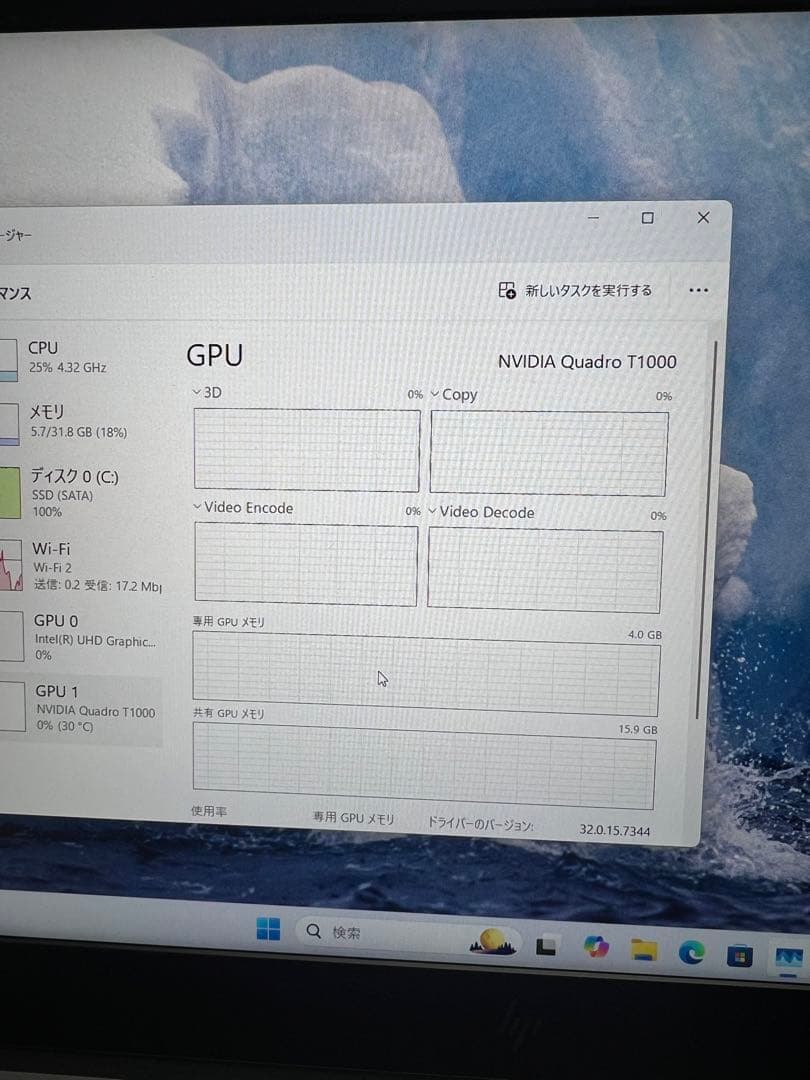Open the Copy engine dropdown
This screenshot has height=1080, width=810.
pos(435,395)
